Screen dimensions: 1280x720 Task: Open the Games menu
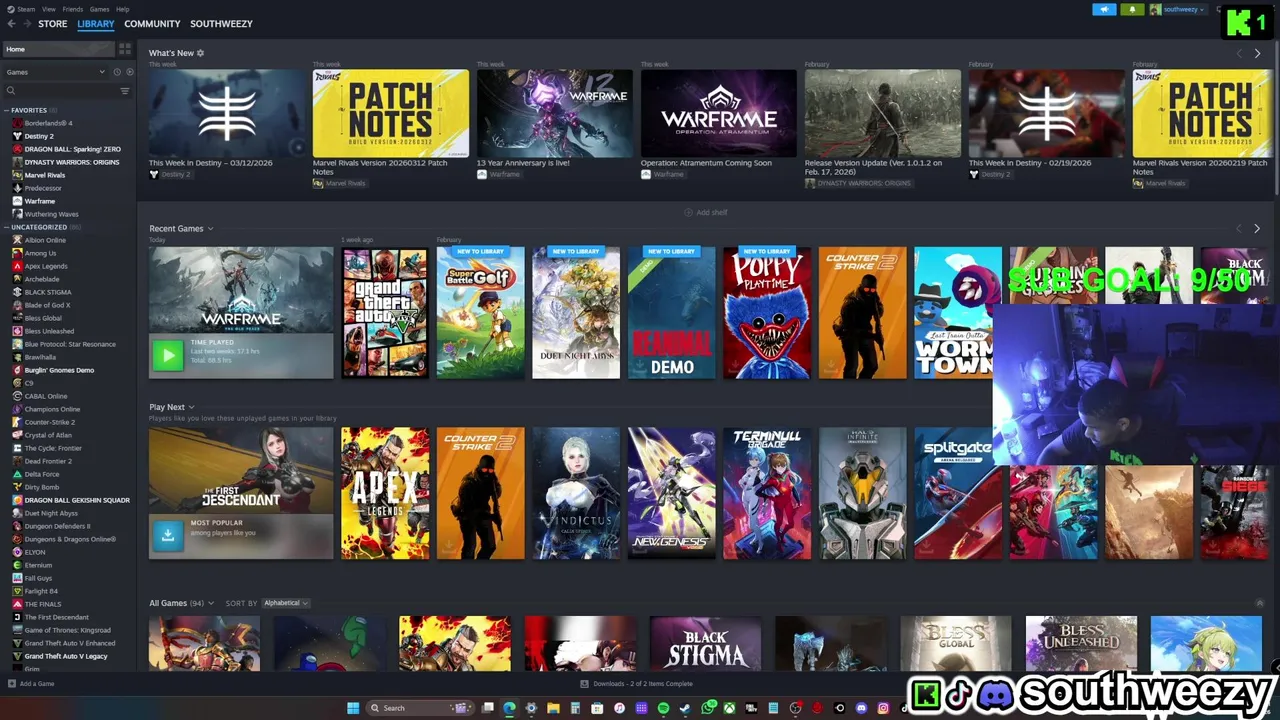[99, 8]
